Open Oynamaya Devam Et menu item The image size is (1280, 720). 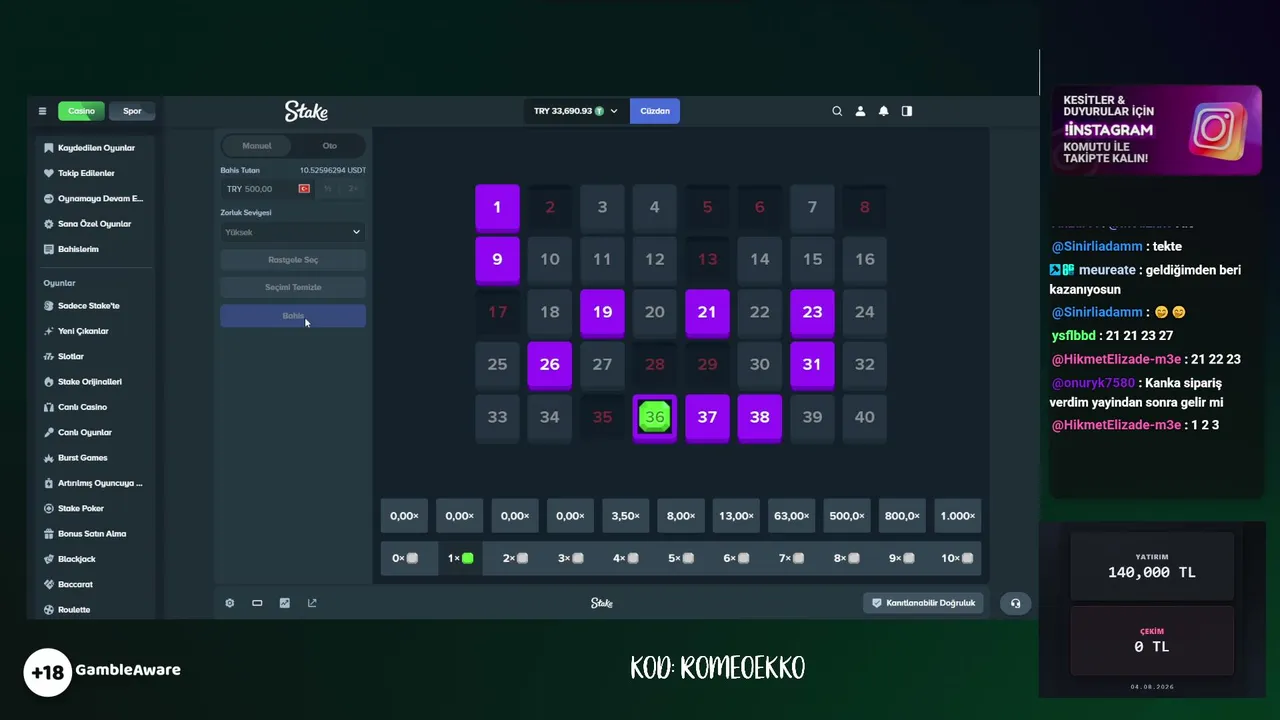tap(96, 198)
